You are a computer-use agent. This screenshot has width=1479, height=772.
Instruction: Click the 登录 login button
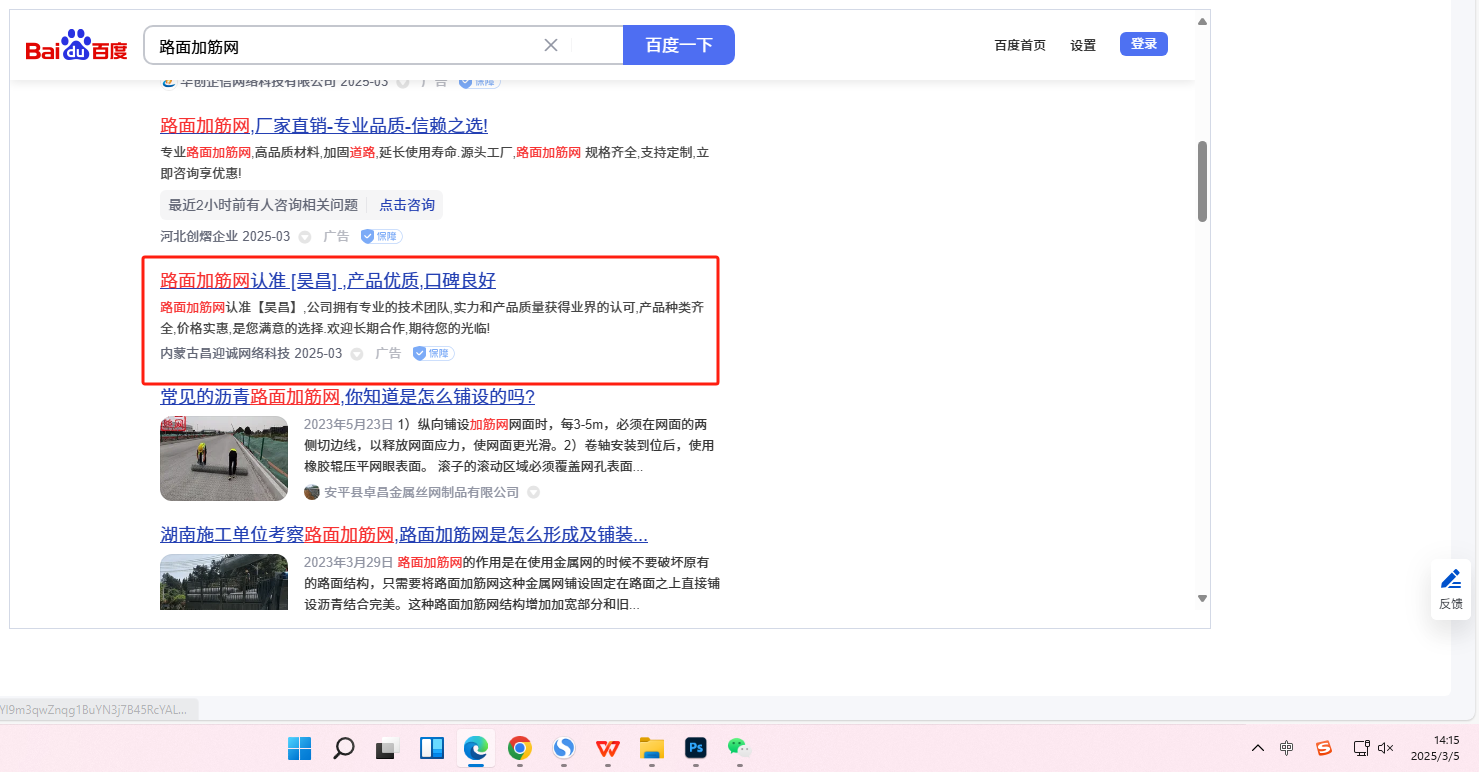(x=1143, y=44)
